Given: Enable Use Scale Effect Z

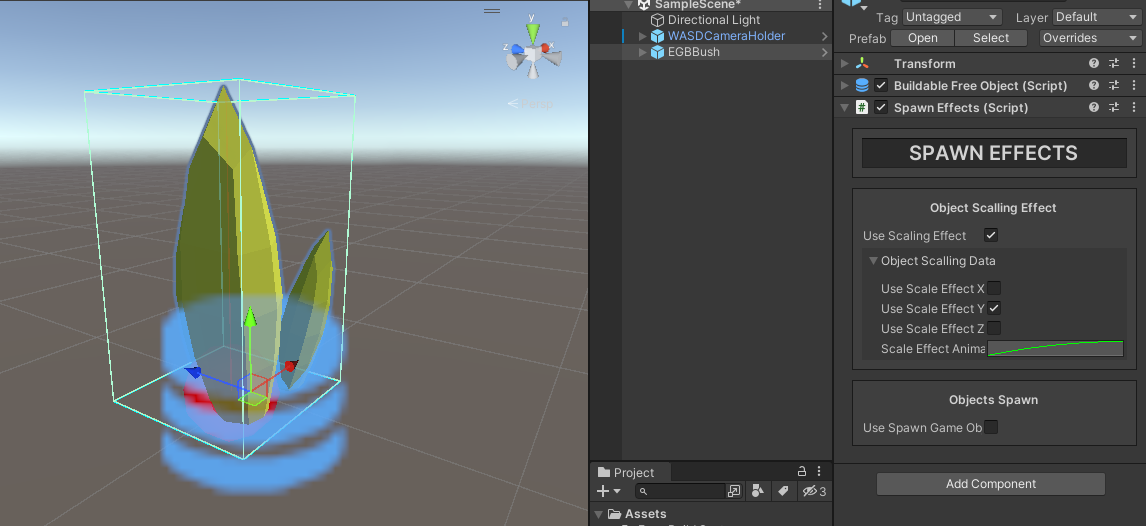Looking at the screenshot, I should [x=994, y=329].
